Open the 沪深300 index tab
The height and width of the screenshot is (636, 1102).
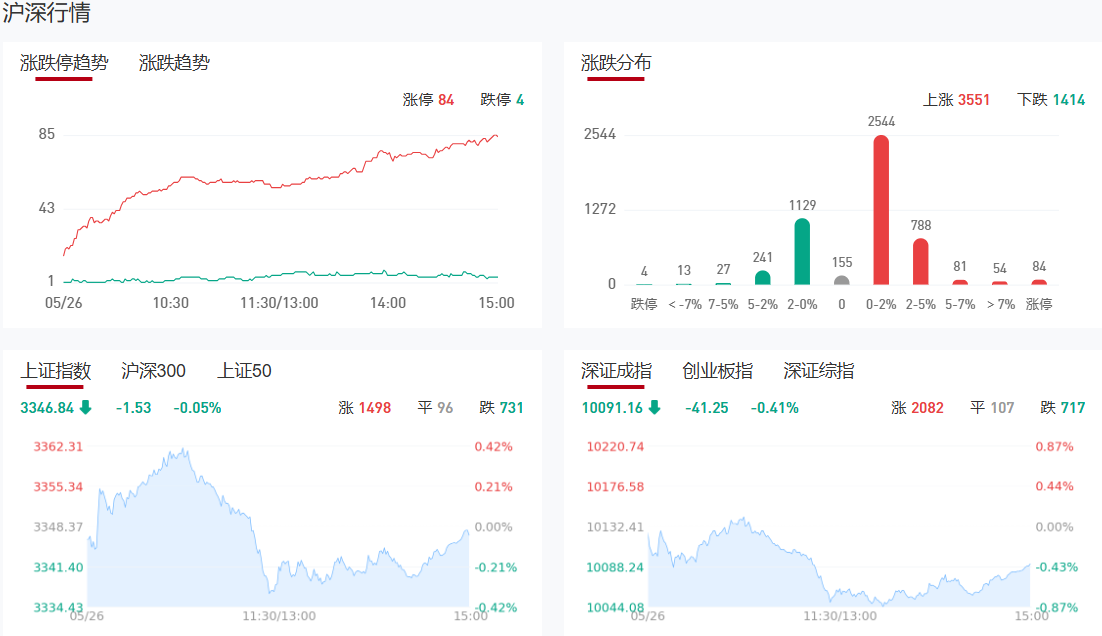153,371
